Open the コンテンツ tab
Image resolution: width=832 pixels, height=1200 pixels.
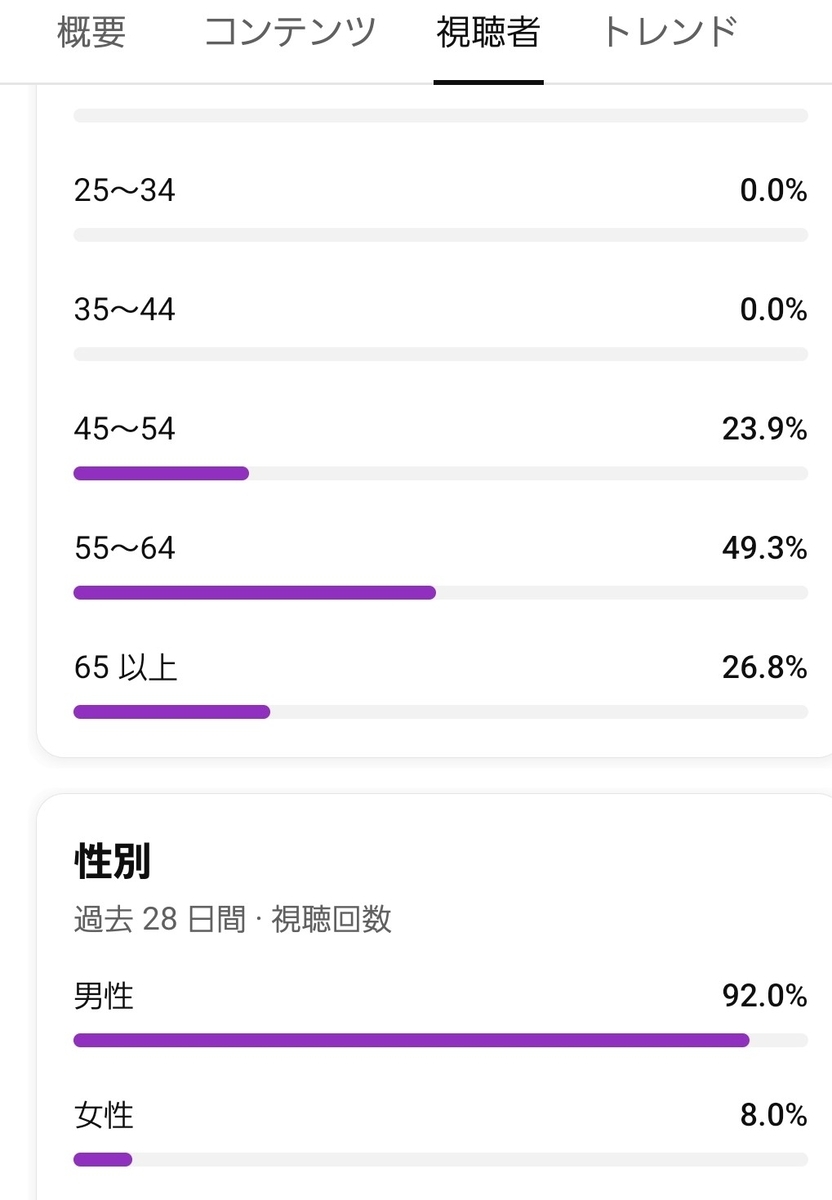pyautogui.click(x=290, y=33)
